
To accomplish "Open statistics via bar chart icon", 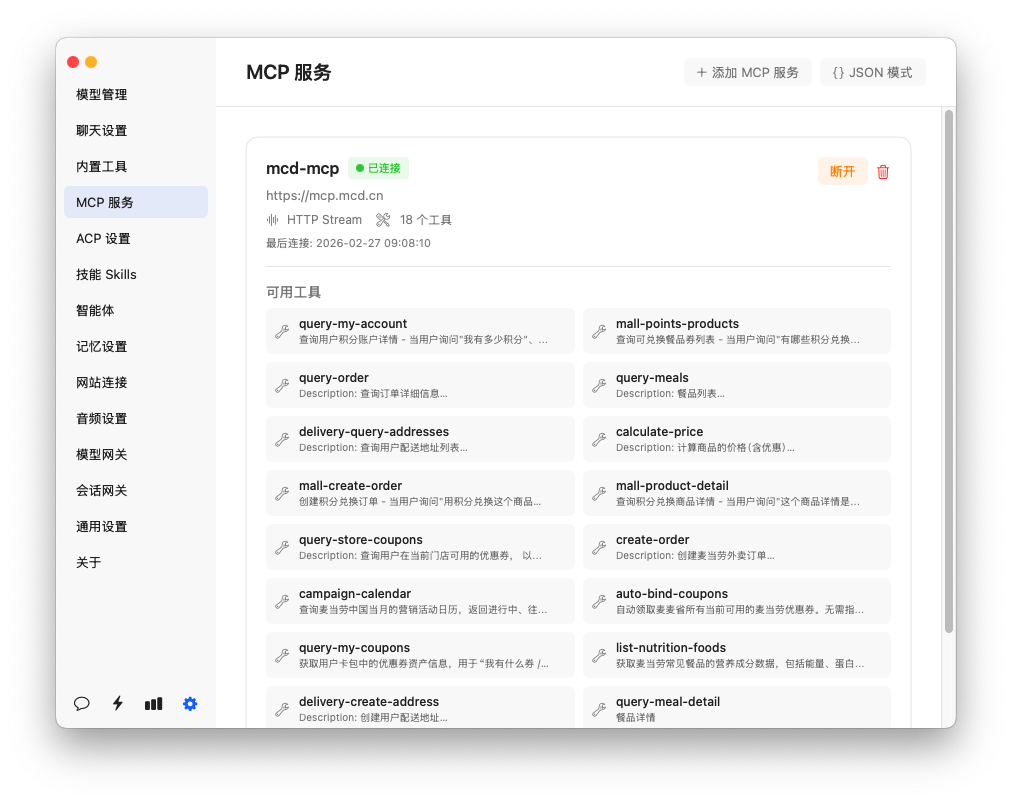I will 153,704.
